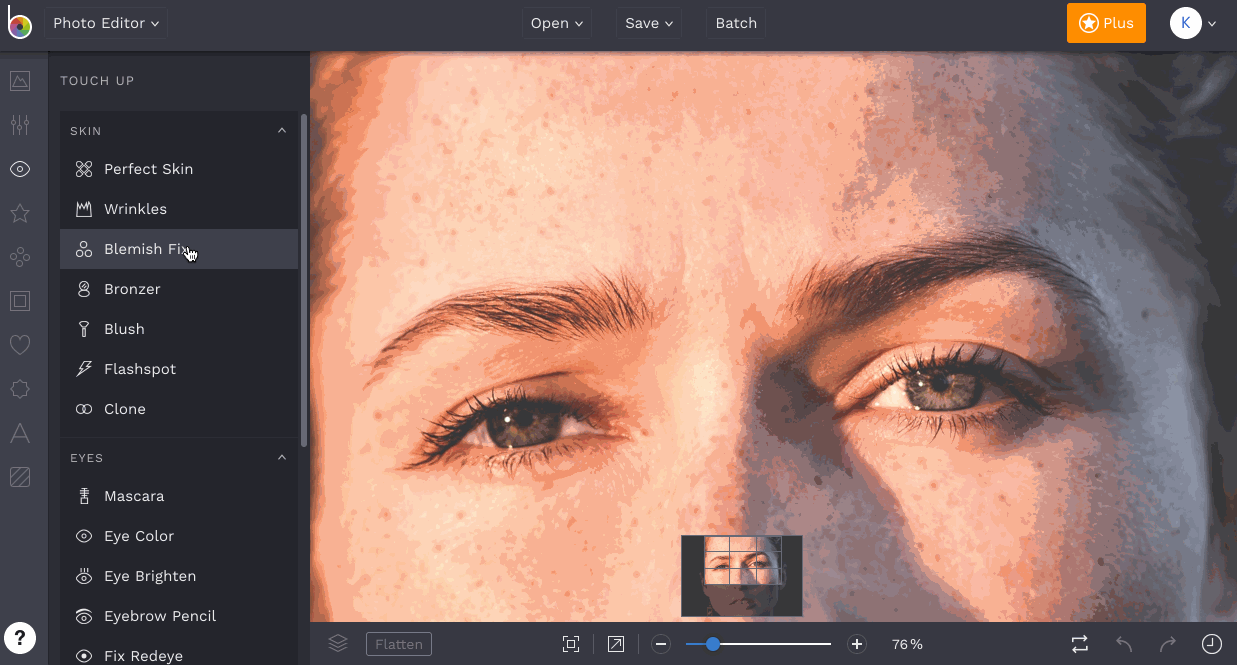This screenshot has width=1237, height=665.
Task: Click the Flatten button
Action: coord(399,645)
